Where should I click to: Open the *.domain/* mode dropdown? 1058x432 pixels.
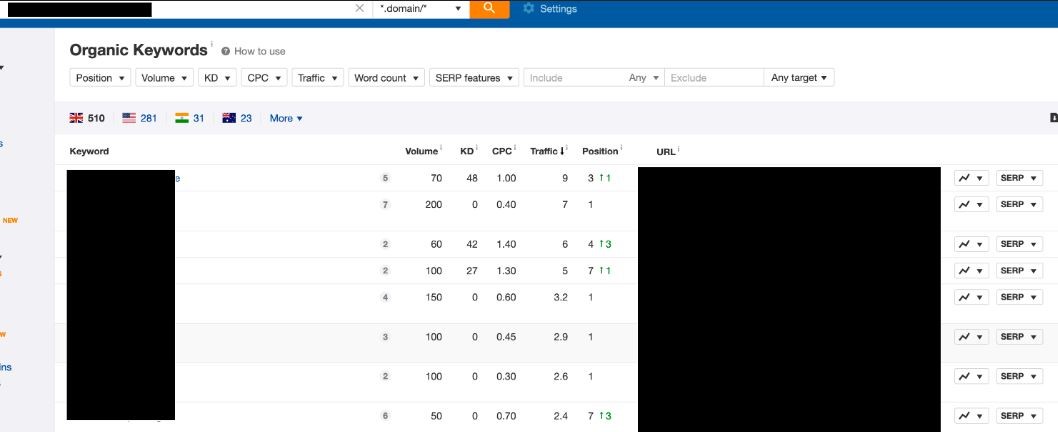click(421, 8)
